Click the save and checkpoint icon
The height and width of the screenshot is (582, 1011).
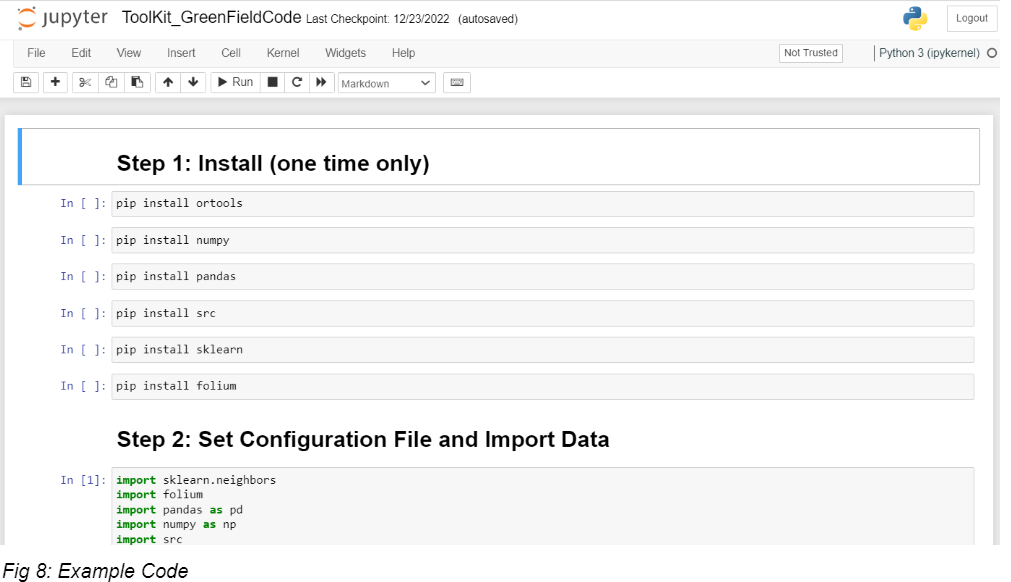26,82
